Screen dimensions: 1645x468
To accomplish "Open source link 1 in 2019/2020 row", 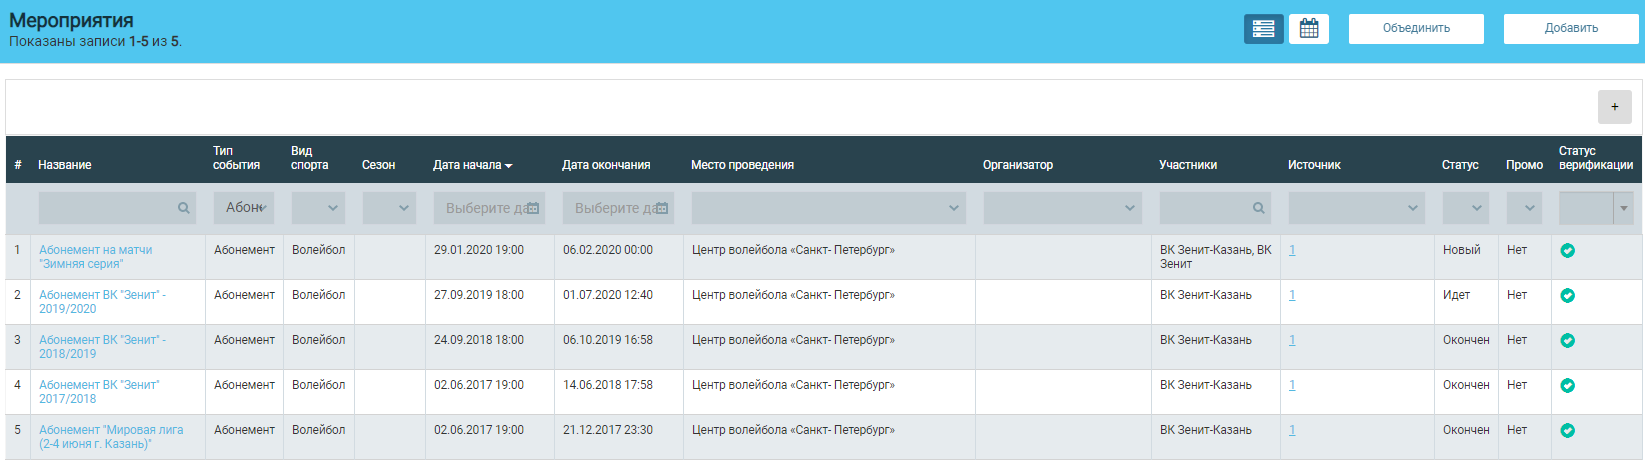I will point(1292,295).
